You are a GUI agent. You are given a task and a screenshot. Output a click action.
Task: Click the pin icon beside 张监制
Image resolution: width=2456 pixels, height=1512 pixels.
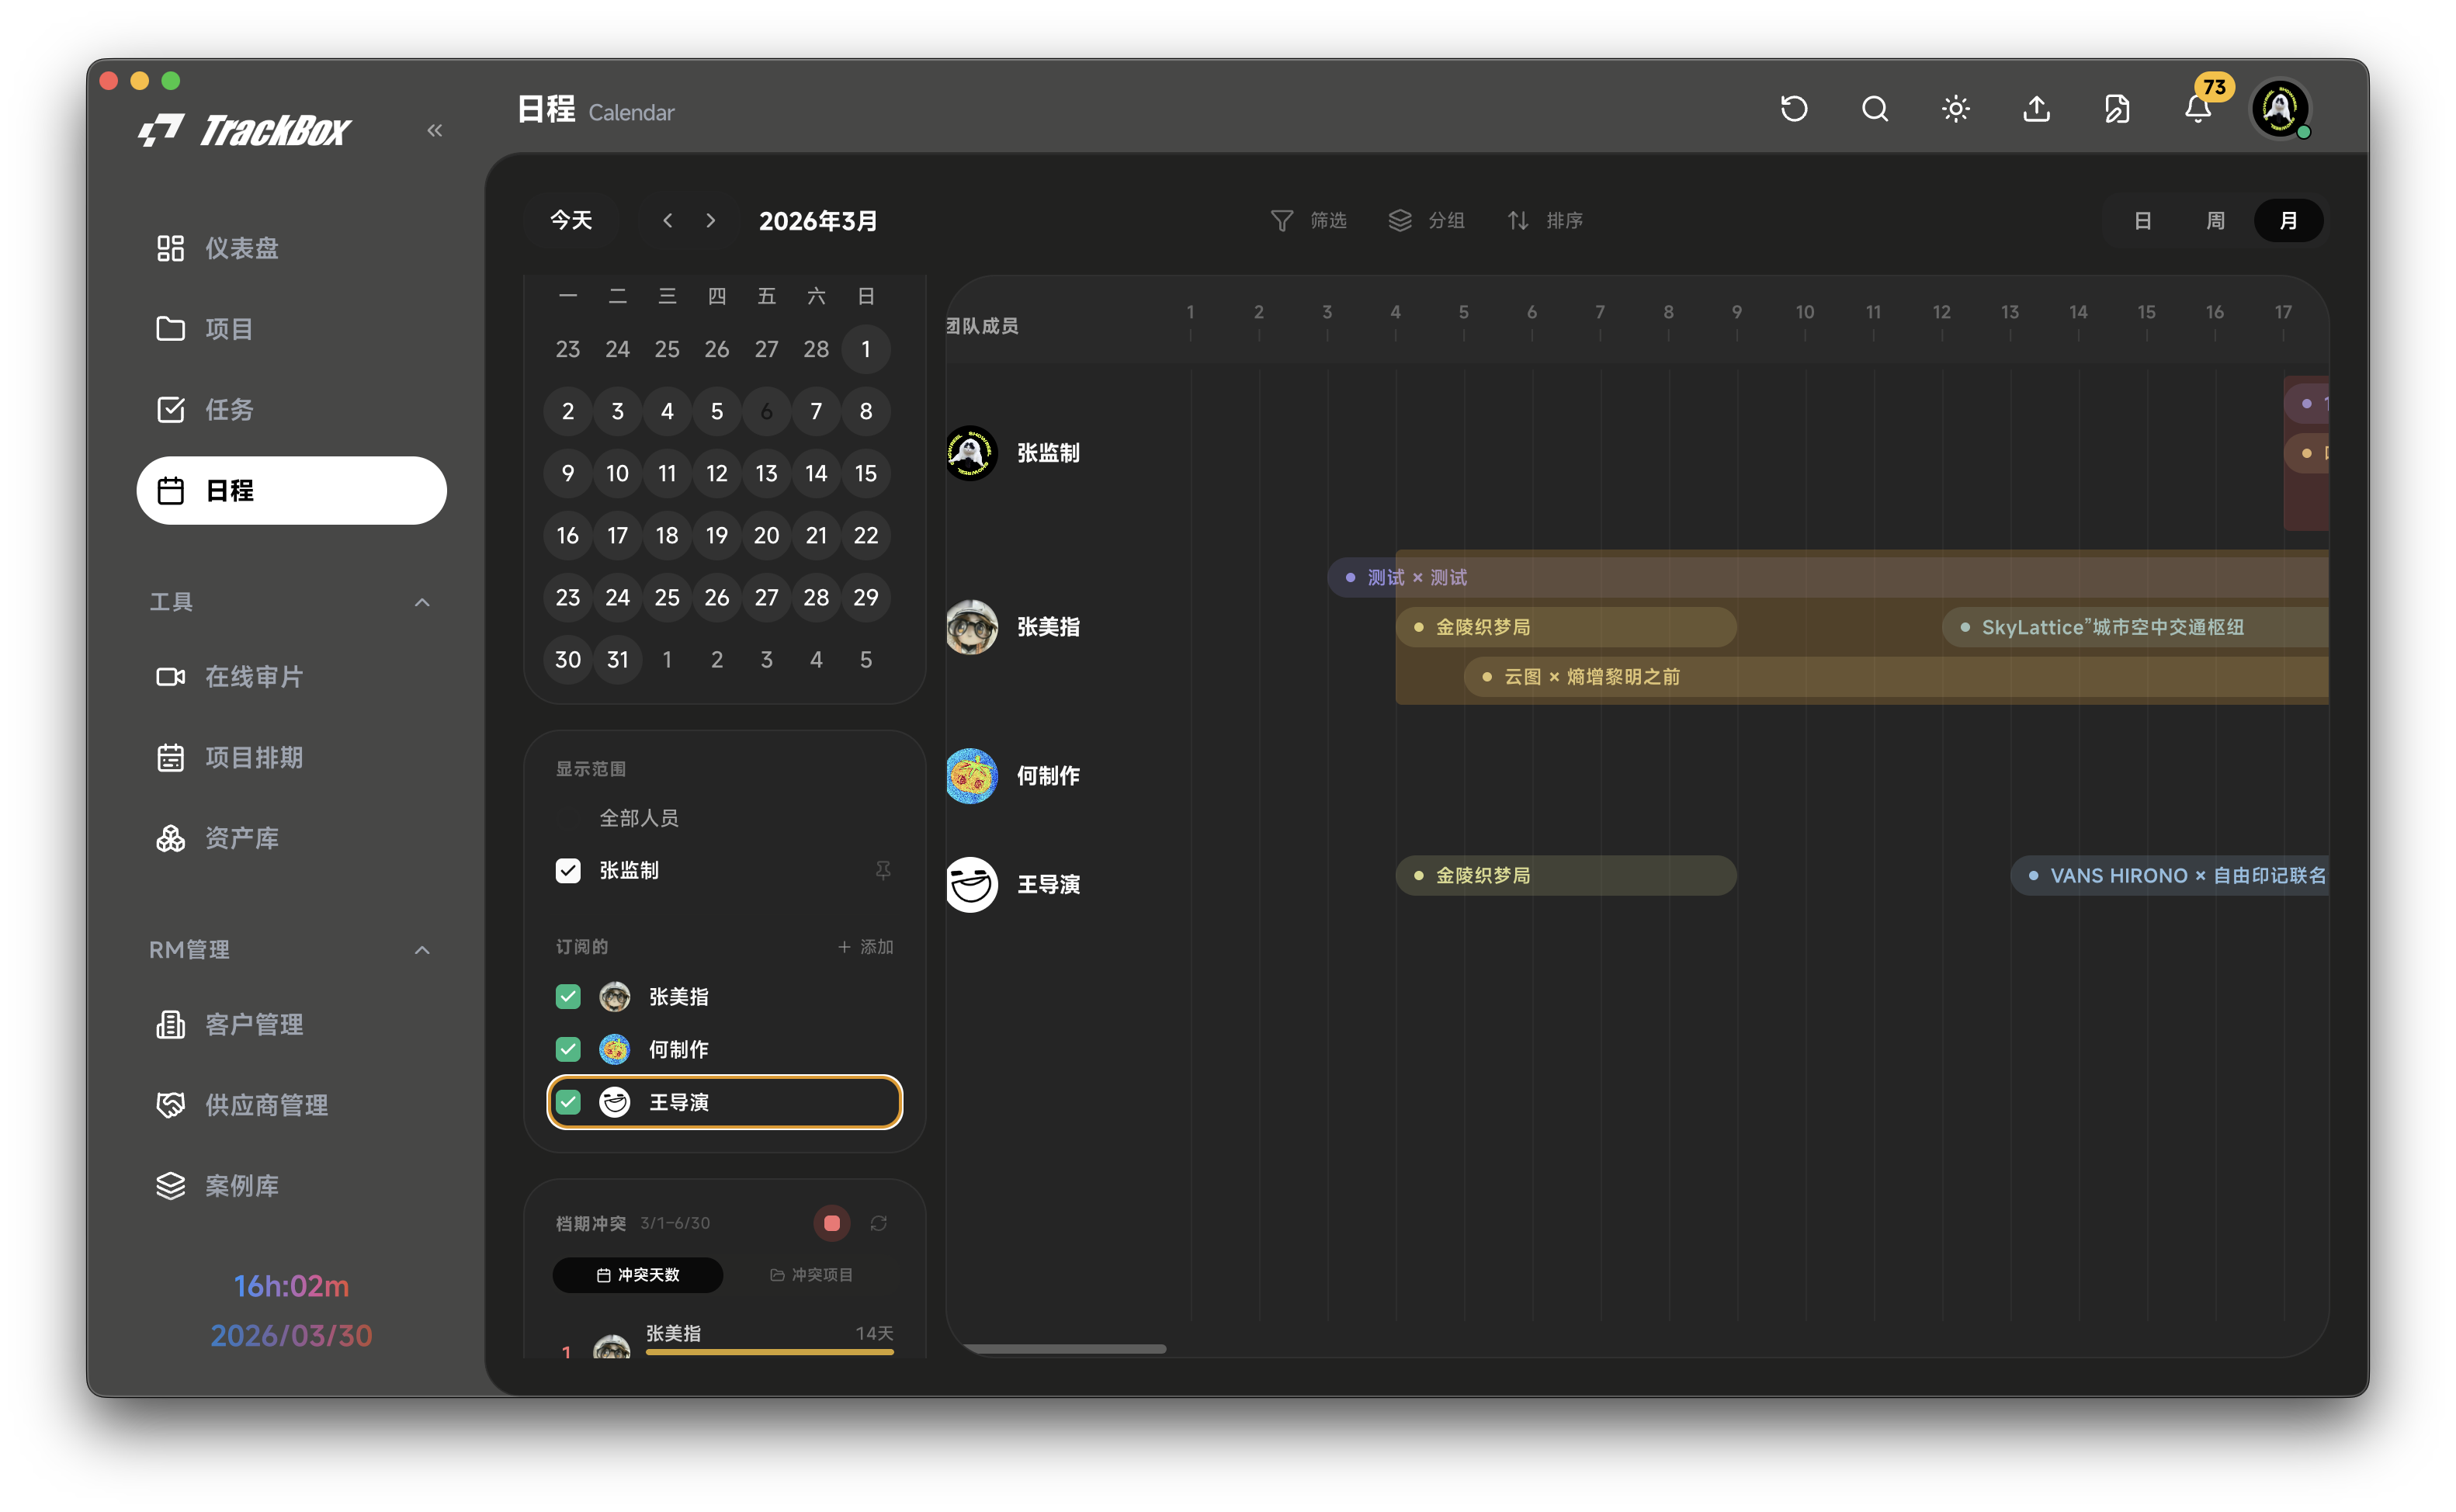[x=883, y=871]
